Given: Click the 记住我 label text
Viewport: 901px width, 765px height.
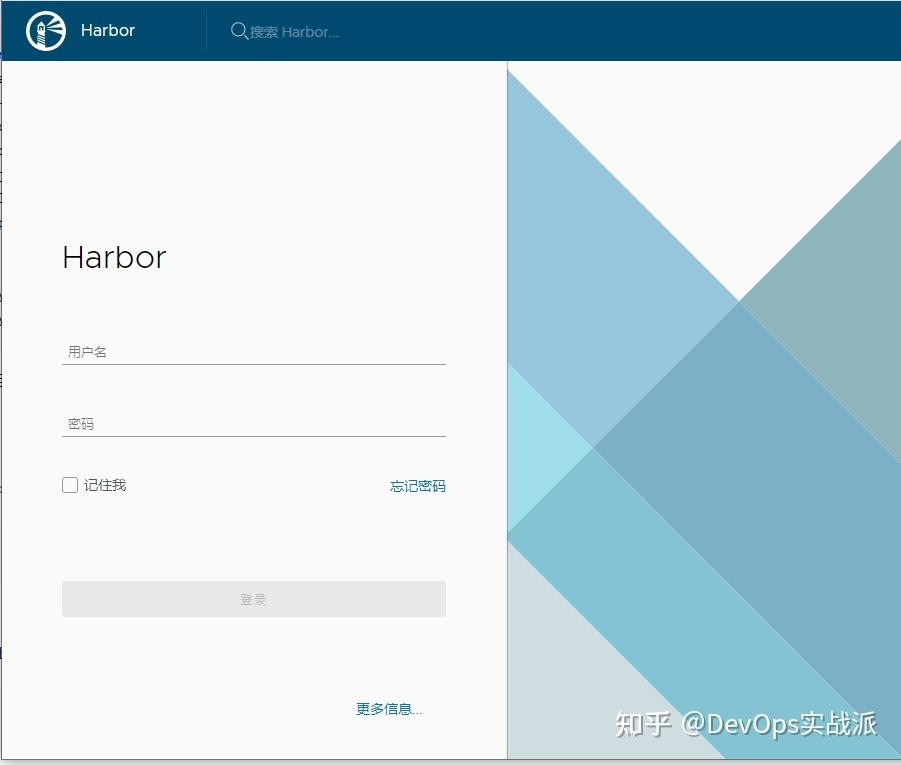Looking at the screenshot, I should click(x=105, y=485).
